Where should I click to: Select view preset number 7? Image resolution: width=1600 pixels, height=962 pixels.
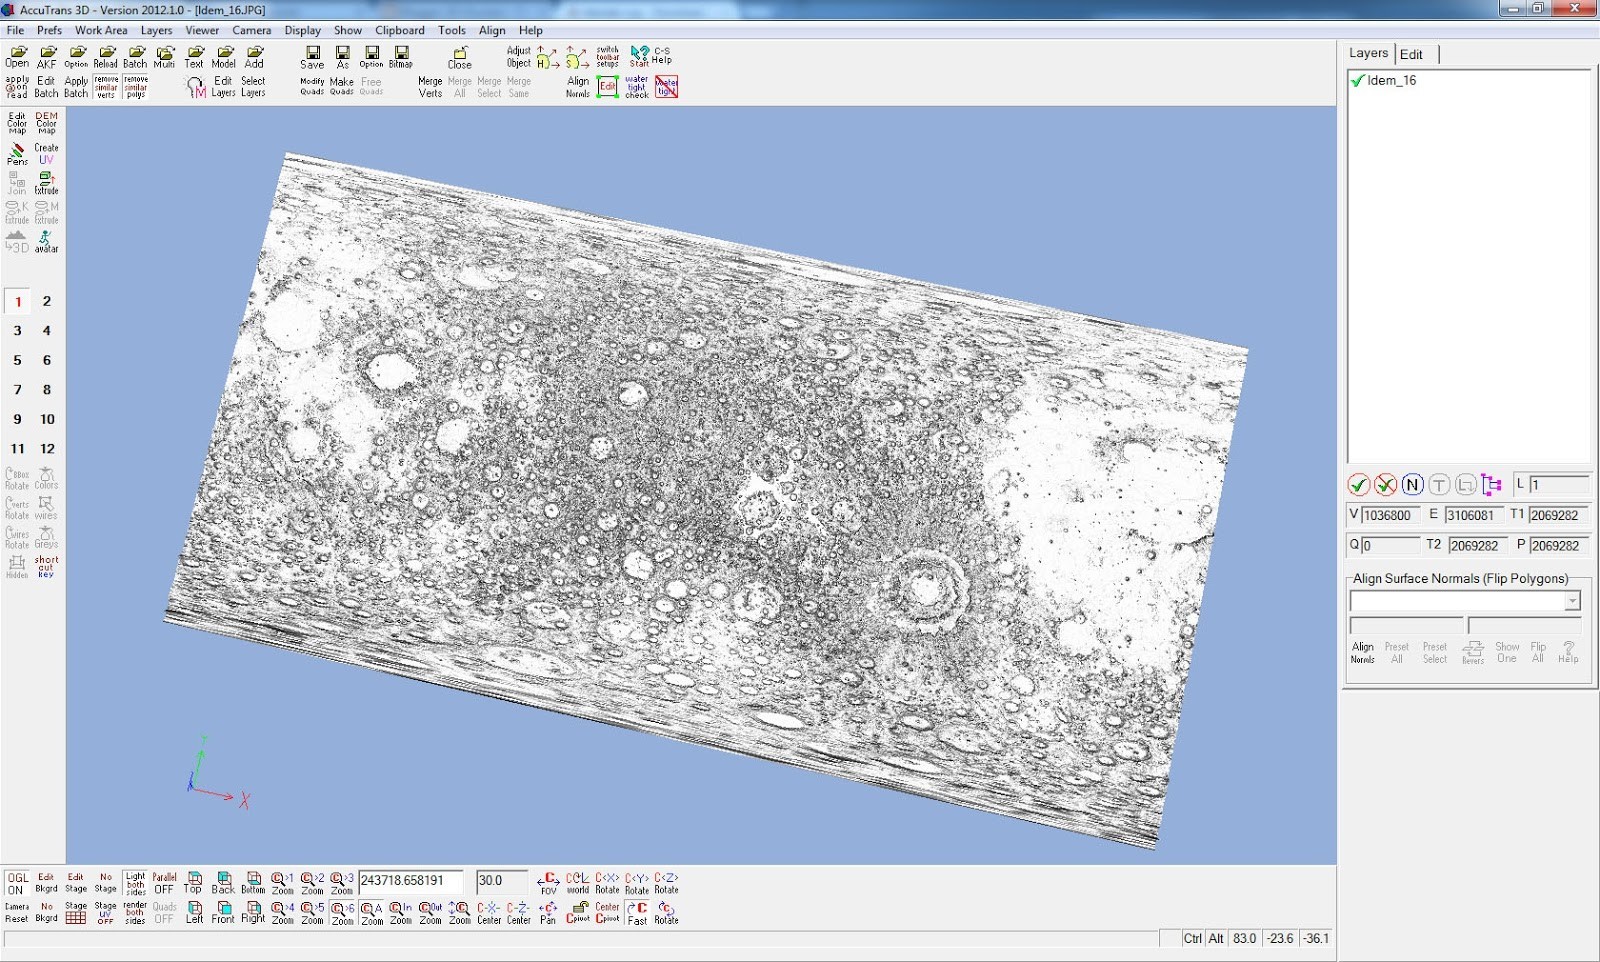(x=17, y=390)
